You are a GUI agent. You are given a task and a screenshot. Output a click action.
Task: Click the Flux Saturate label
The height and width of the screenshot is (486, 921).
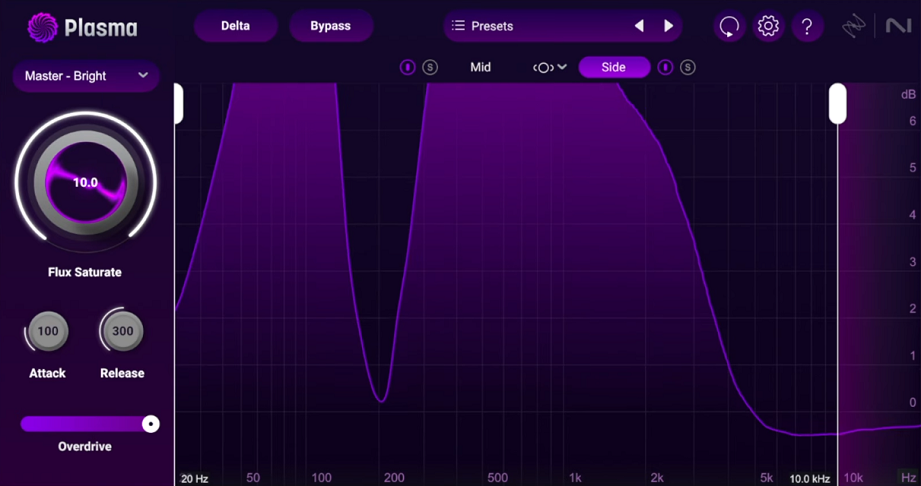[85, 272]
